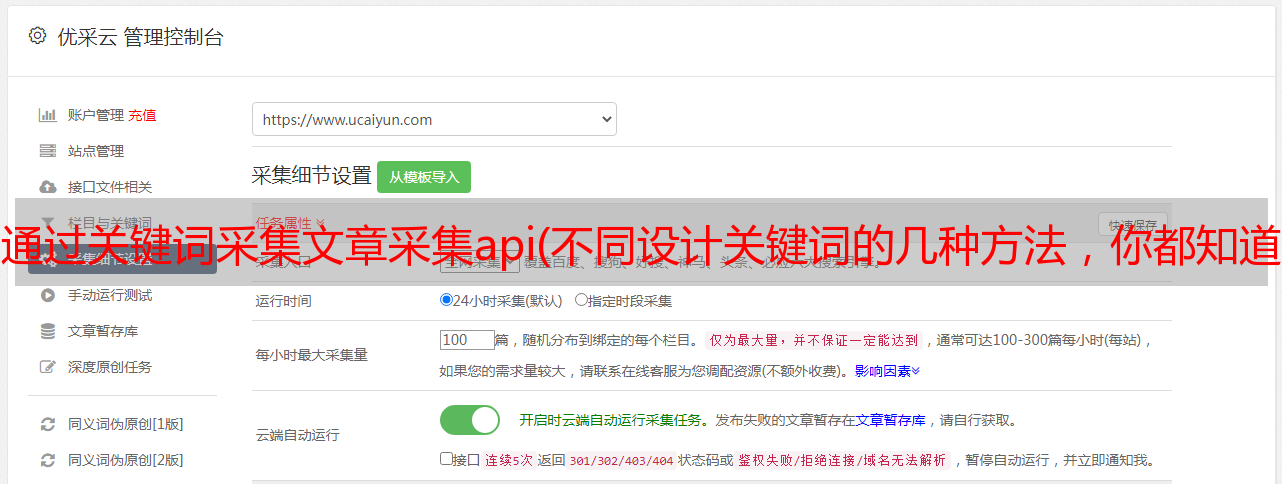Screen dimensions: 1282x484
Task: Select the 24小时采集(默认) radio button
Action: [447, 299]
